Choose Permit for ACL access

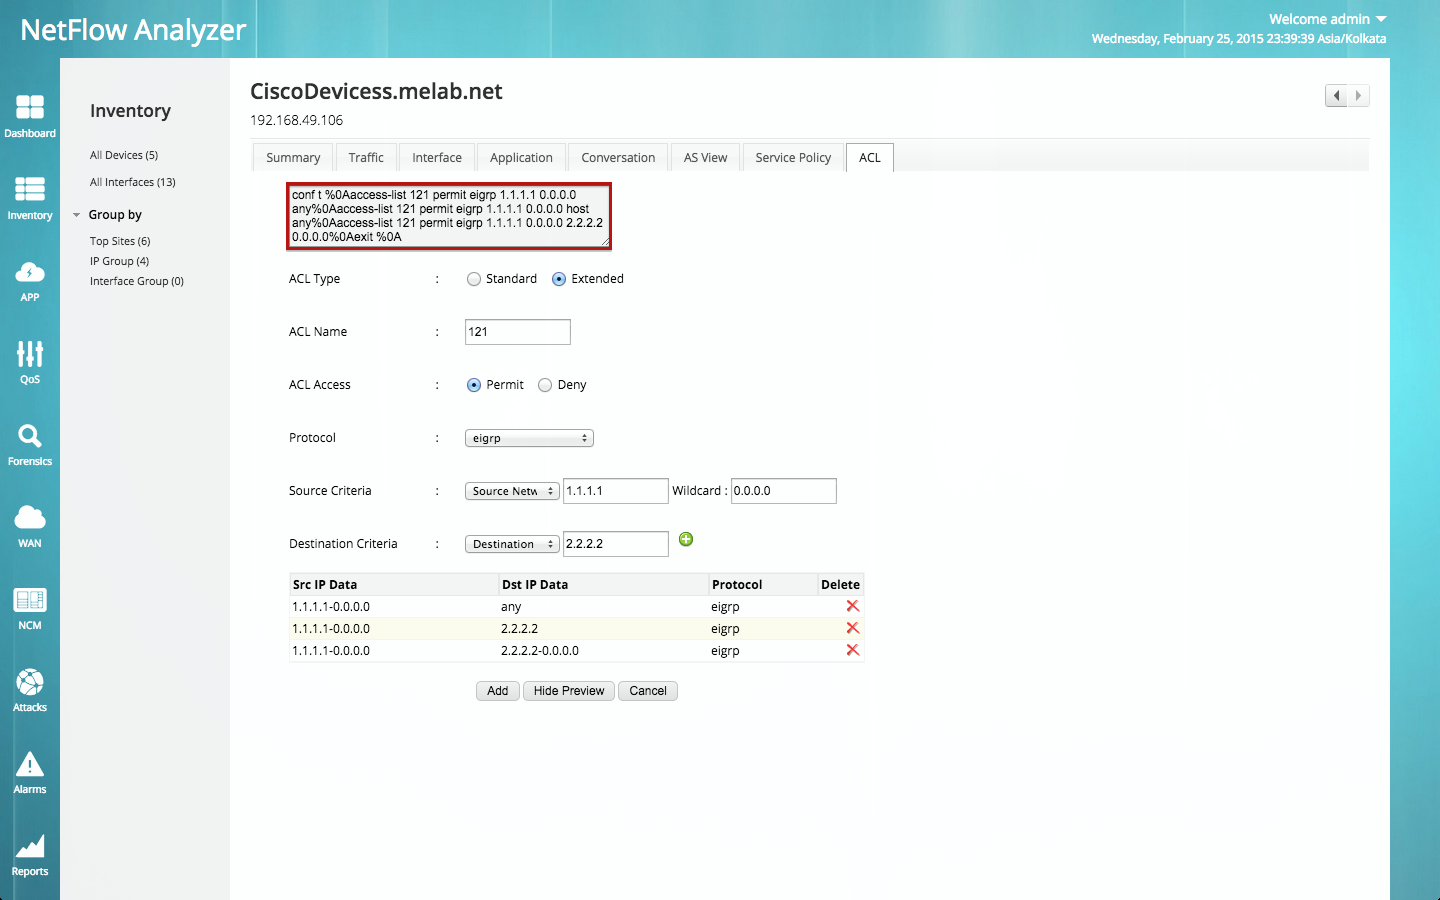coord(474,385)
